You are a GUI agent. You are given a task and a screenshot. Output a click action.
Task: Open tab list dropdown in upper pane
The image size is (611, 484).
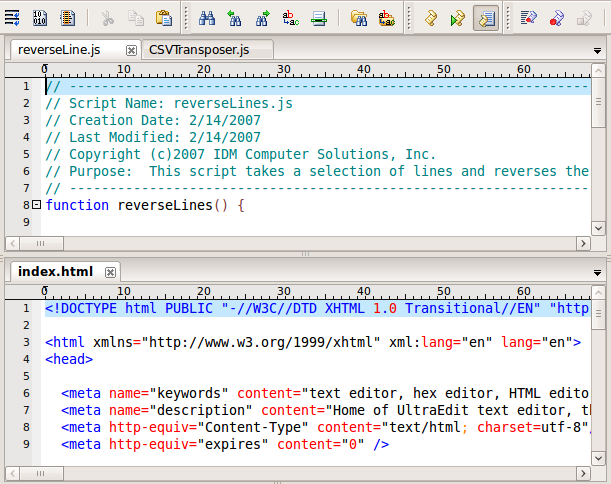click(x=597, y=51)
